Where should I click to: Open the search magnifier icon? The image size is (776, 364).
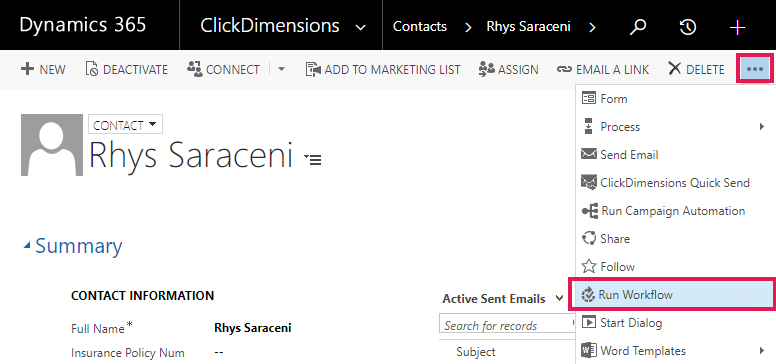click(638, 27)
